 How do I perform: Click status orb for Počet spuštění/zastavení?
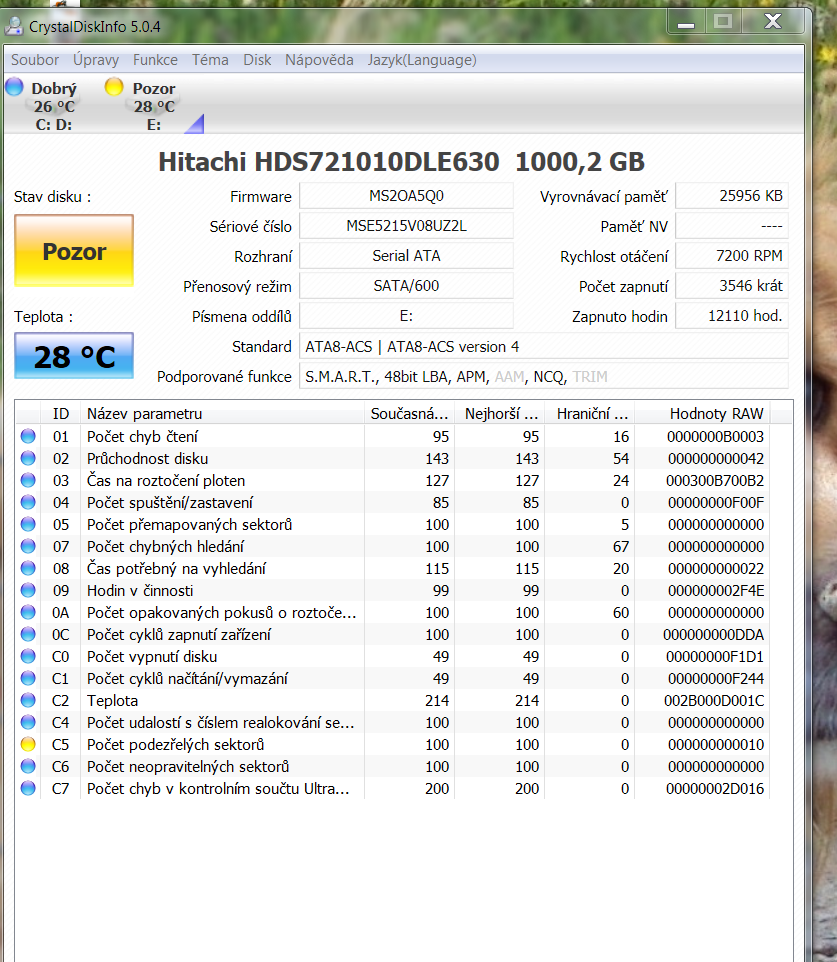(28, 502)
